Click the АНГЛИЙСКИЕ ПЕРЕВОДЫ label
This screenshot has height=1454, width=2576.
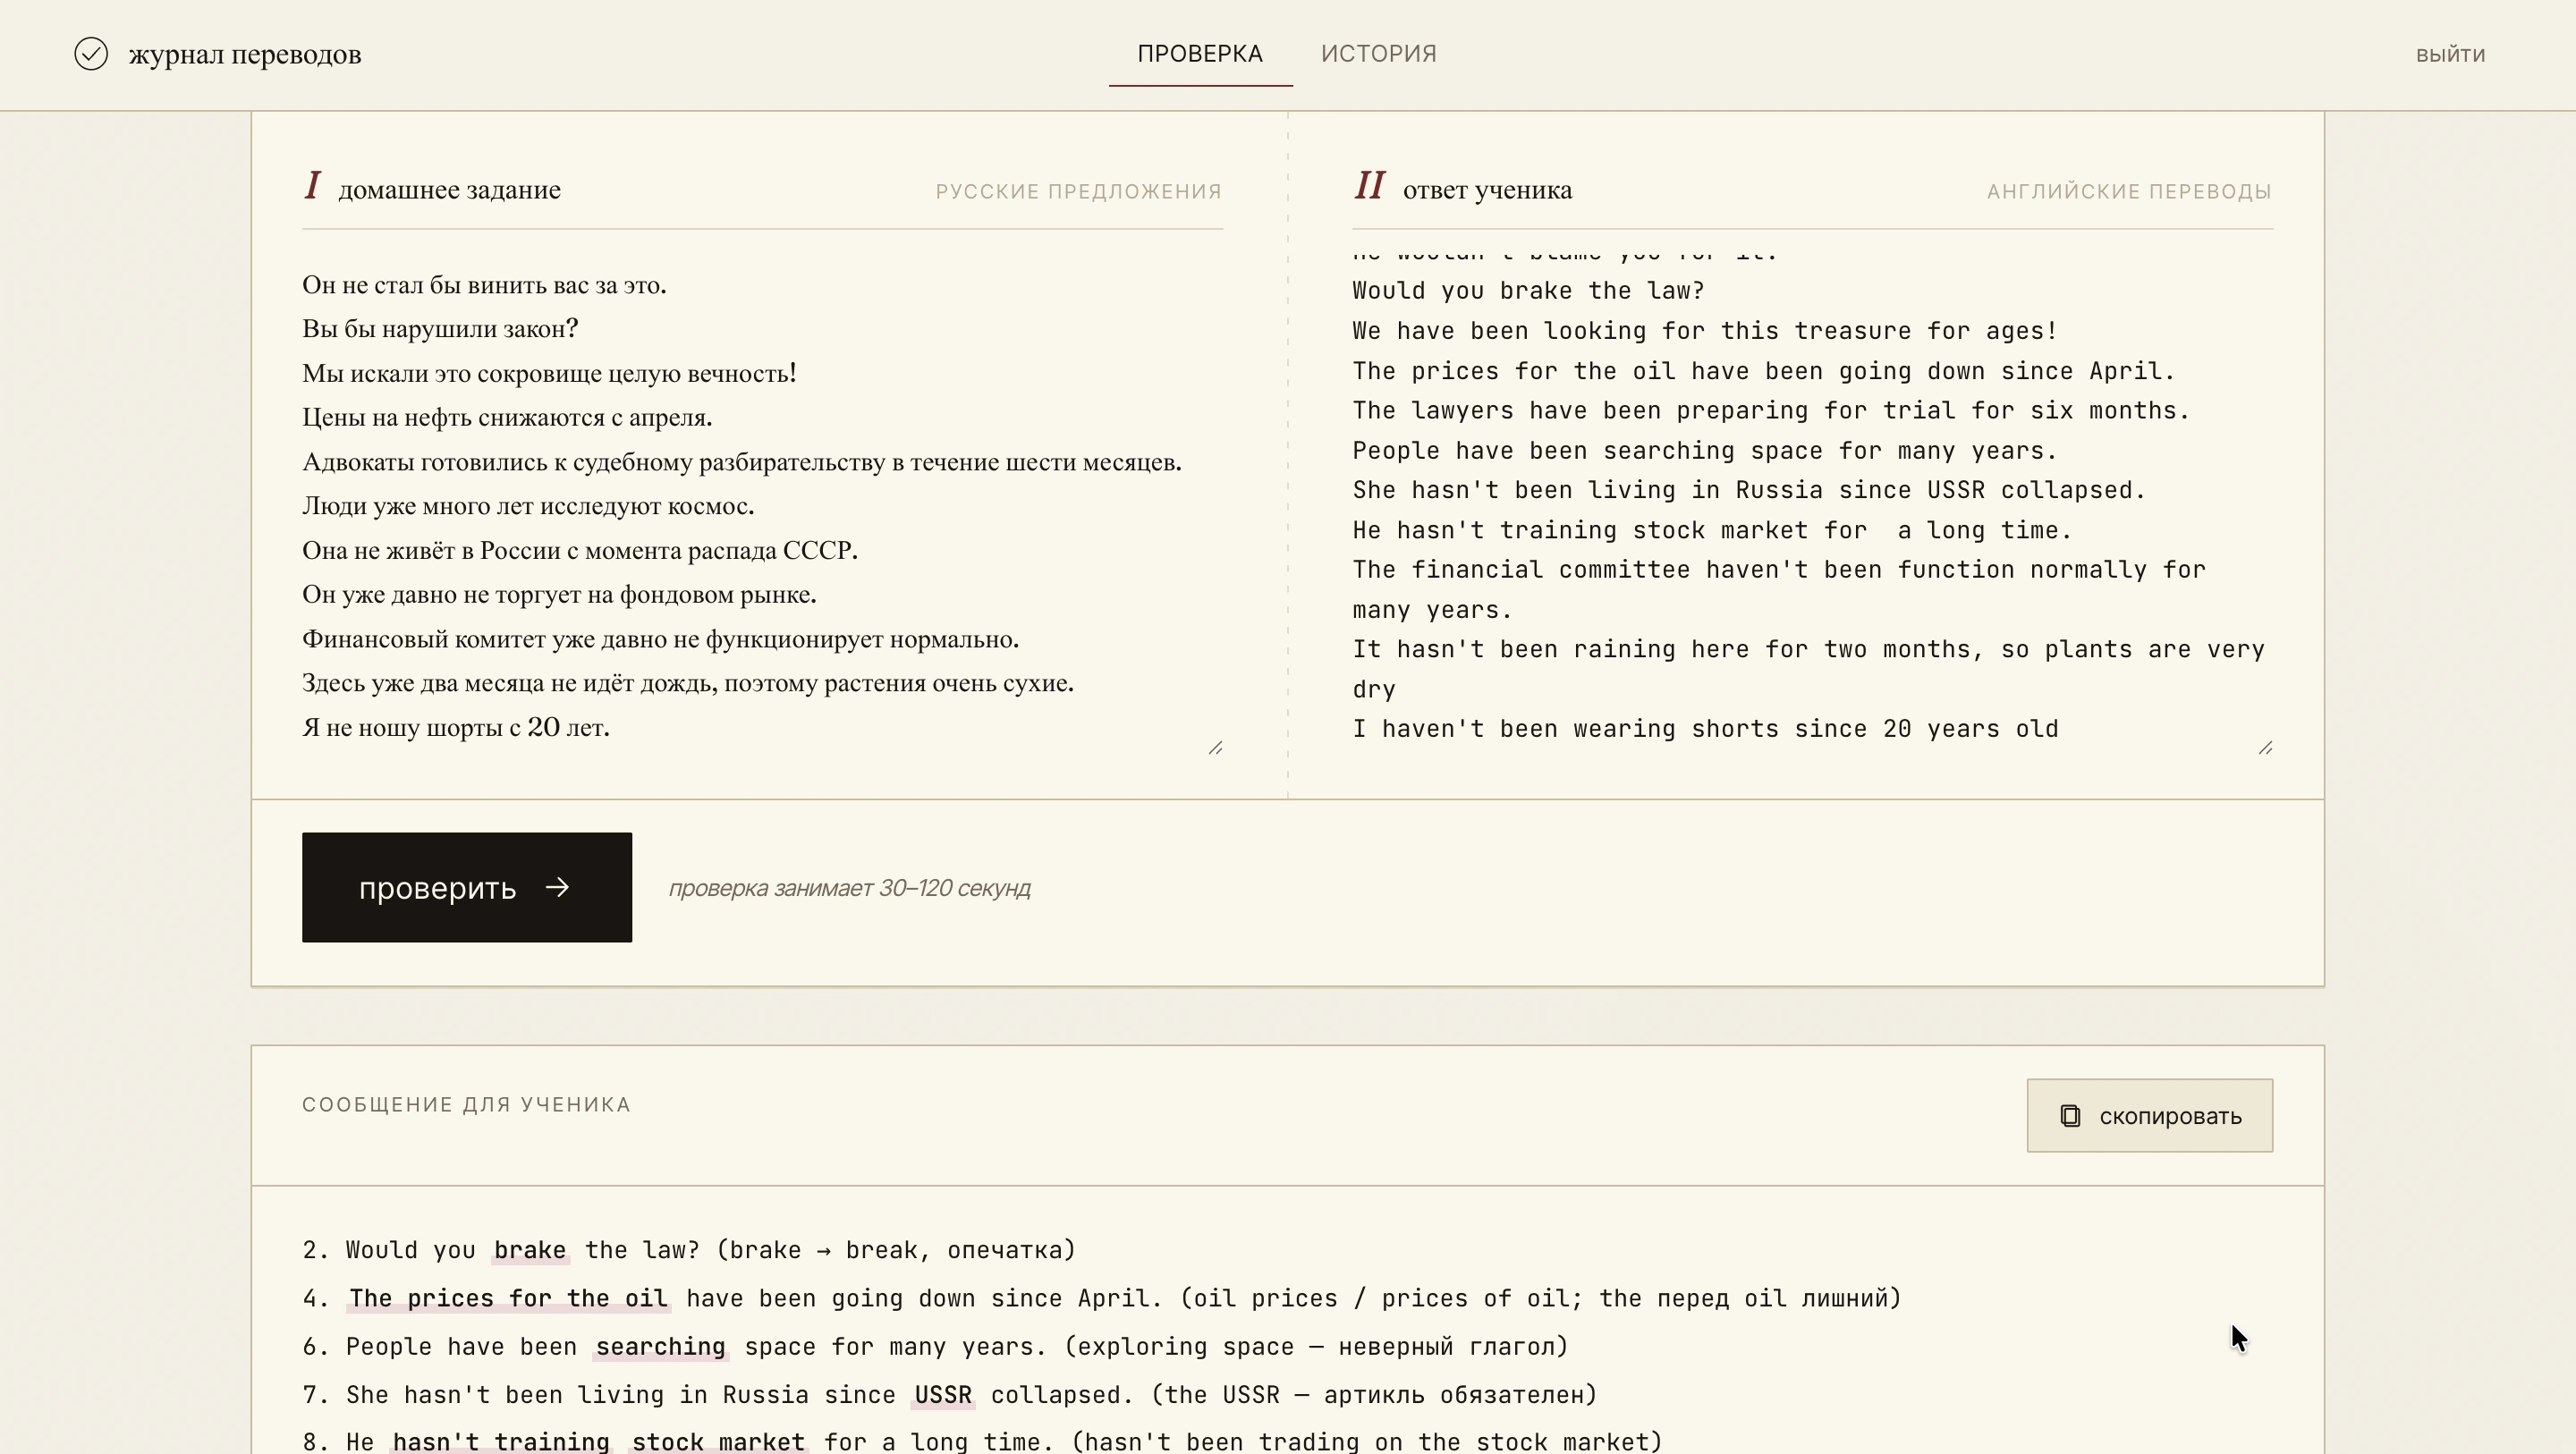click(2129, 191)
